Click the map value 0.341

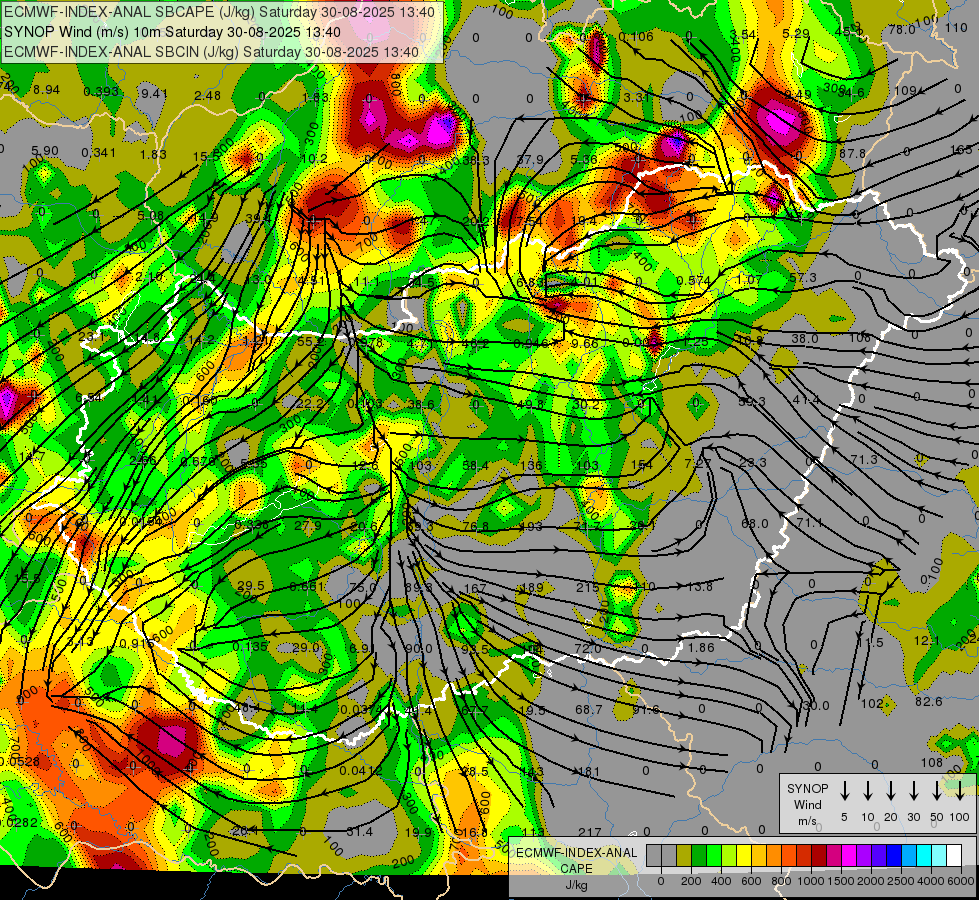pos(99,152)
